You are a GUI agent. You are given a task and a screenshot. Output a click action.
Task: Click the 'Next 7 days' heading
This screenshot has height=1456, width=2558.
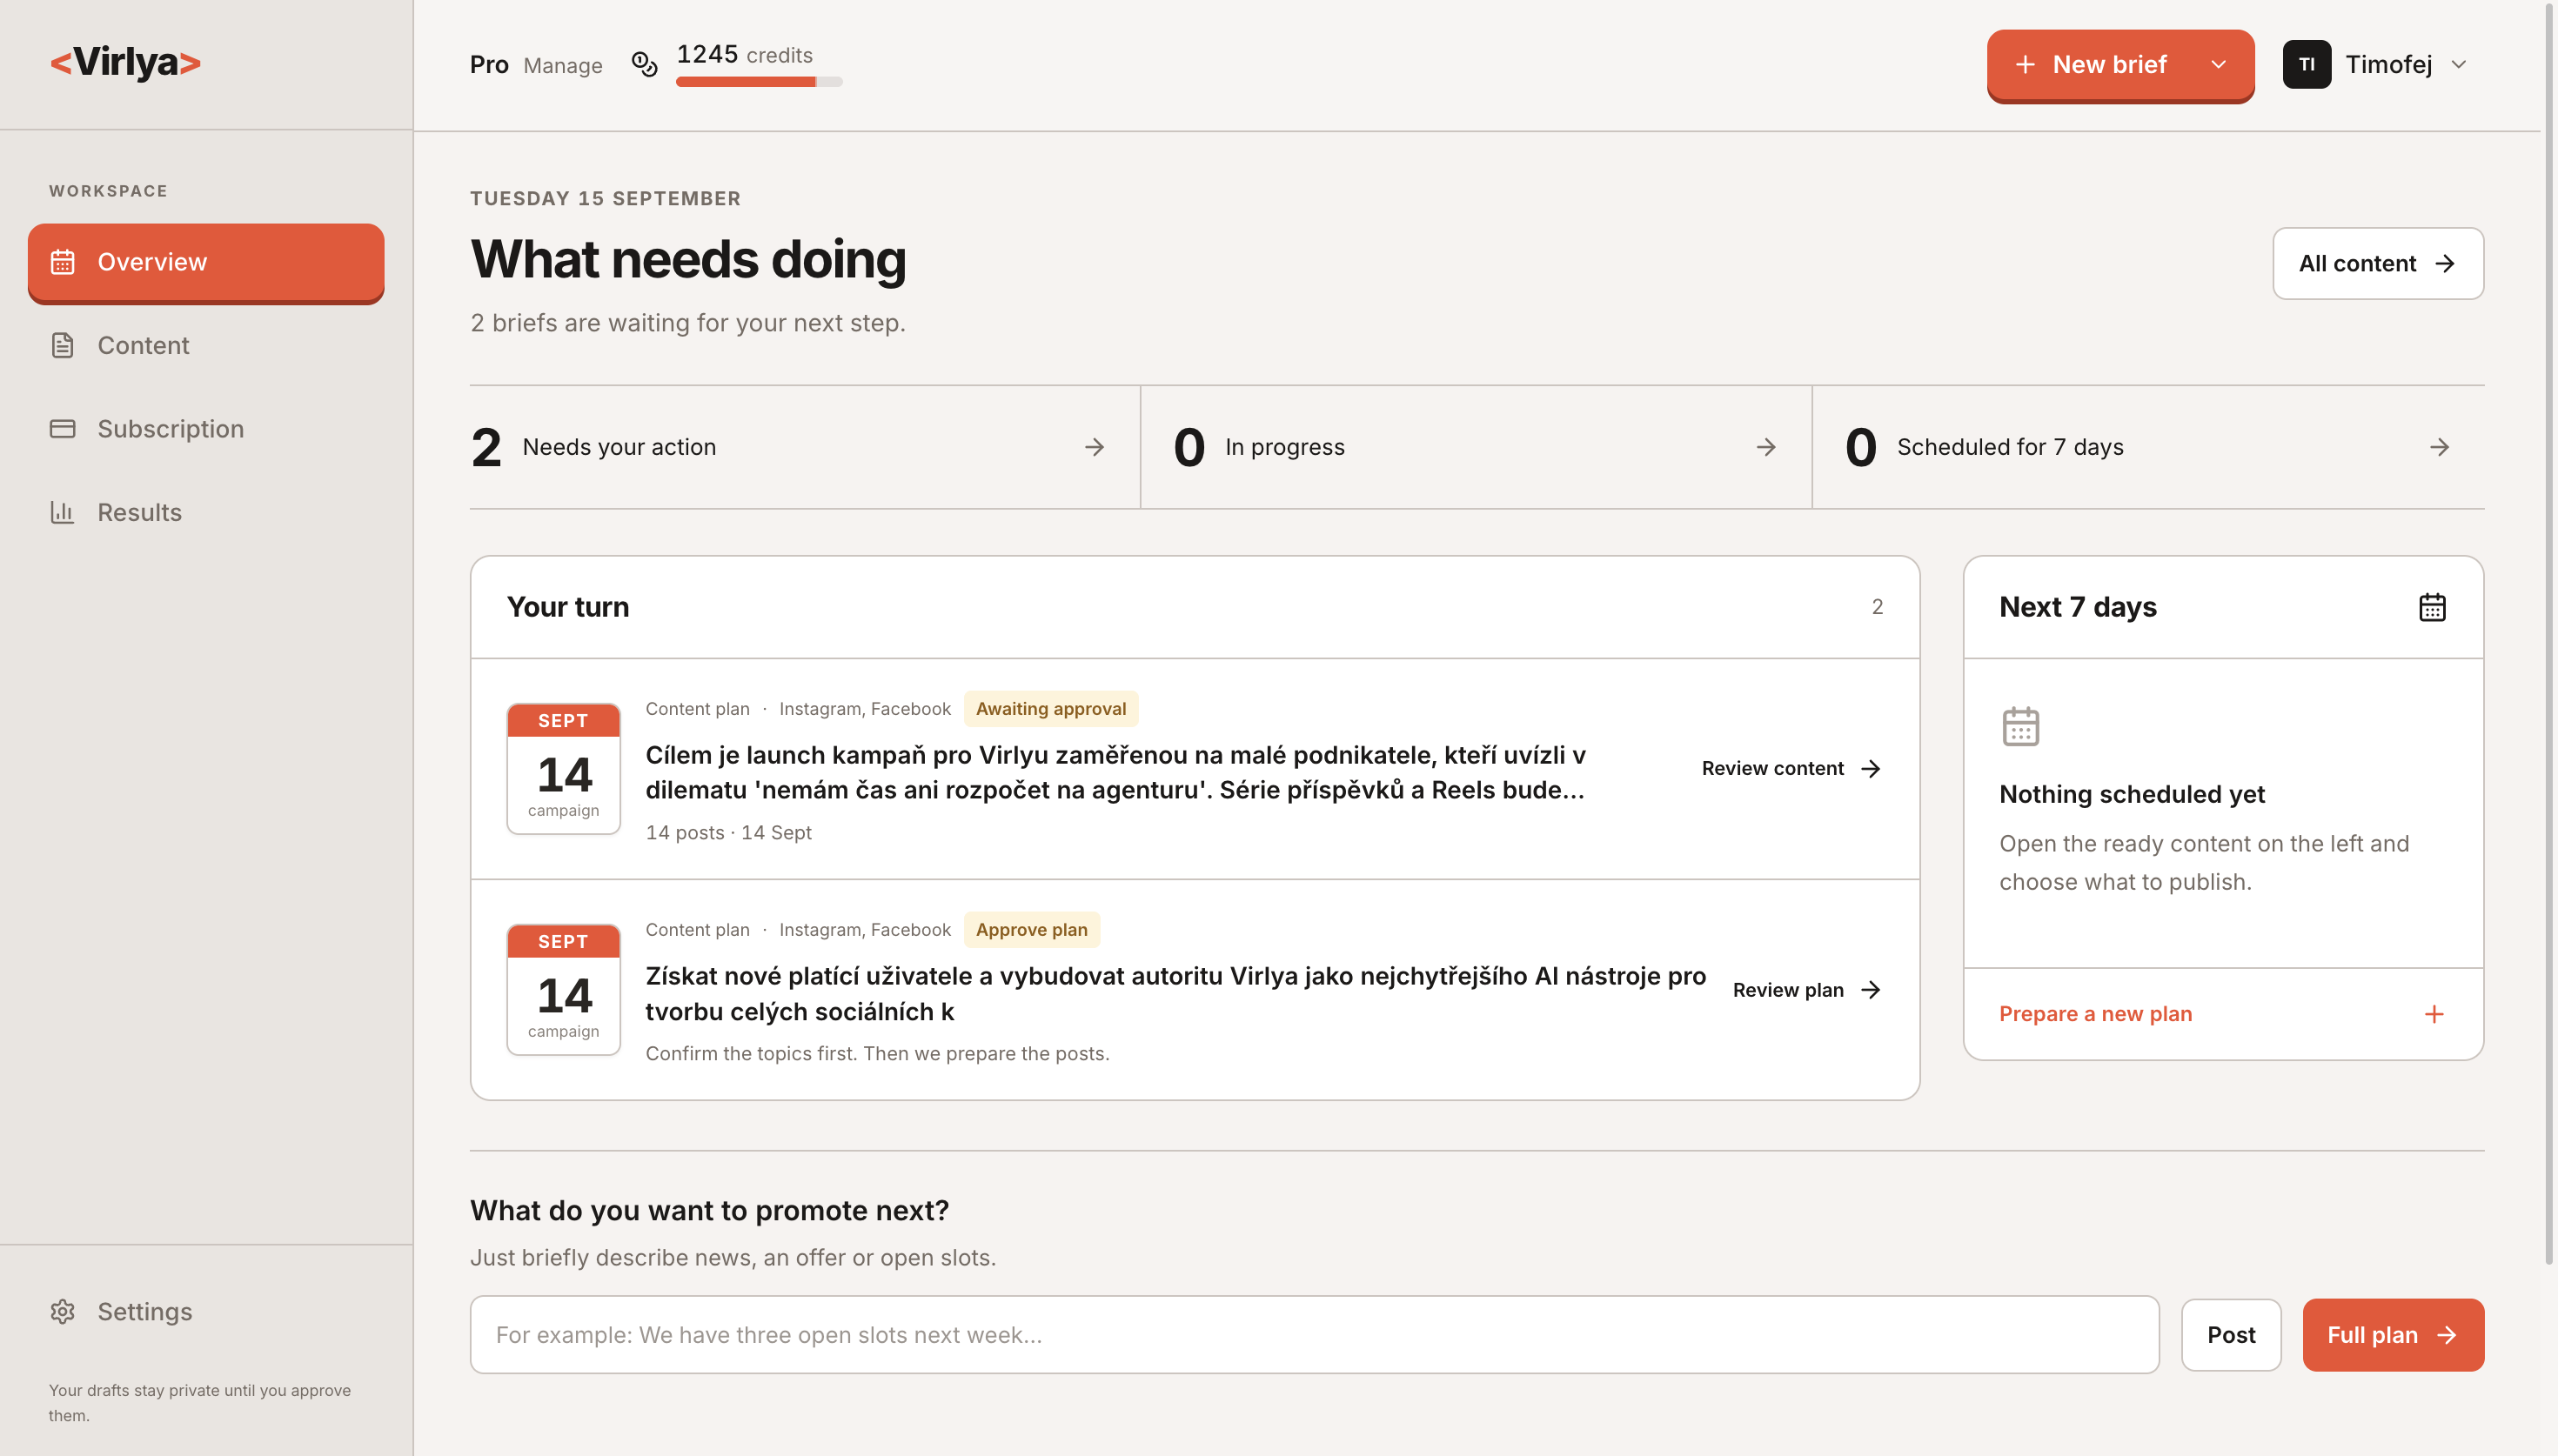click(x=2078, y=607)
